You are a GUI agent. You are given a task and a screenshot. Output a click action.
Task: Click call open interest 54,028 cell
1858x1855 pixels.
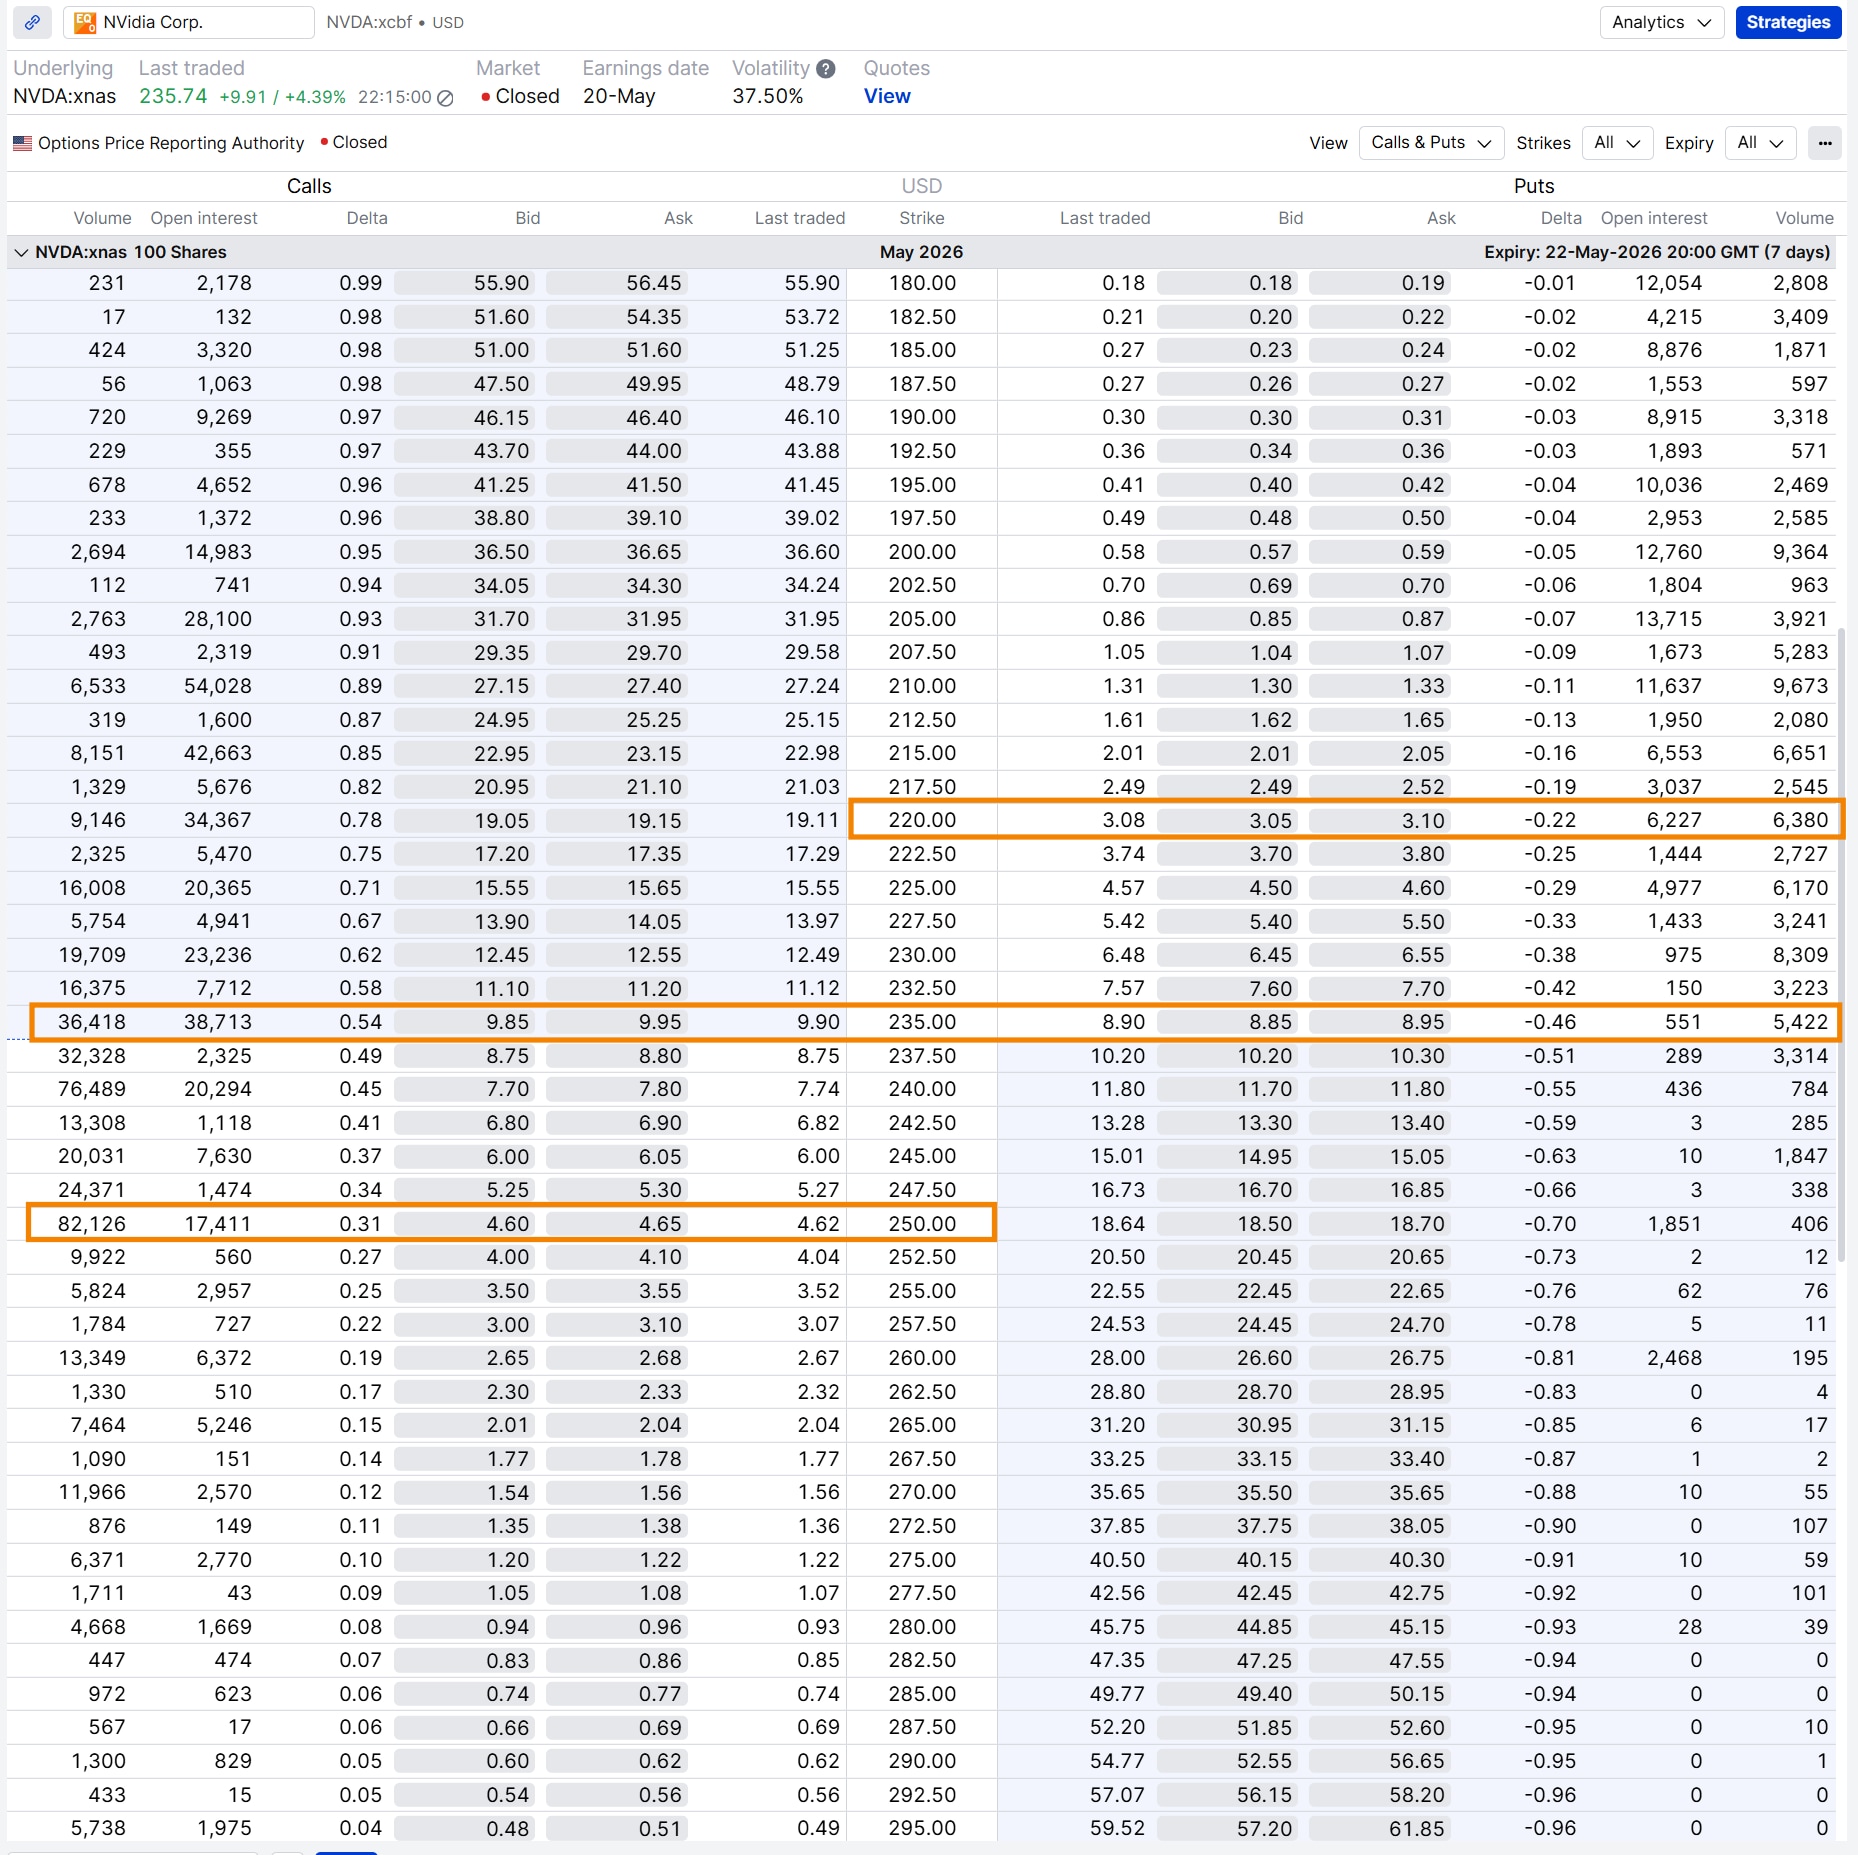pos(218,686)
